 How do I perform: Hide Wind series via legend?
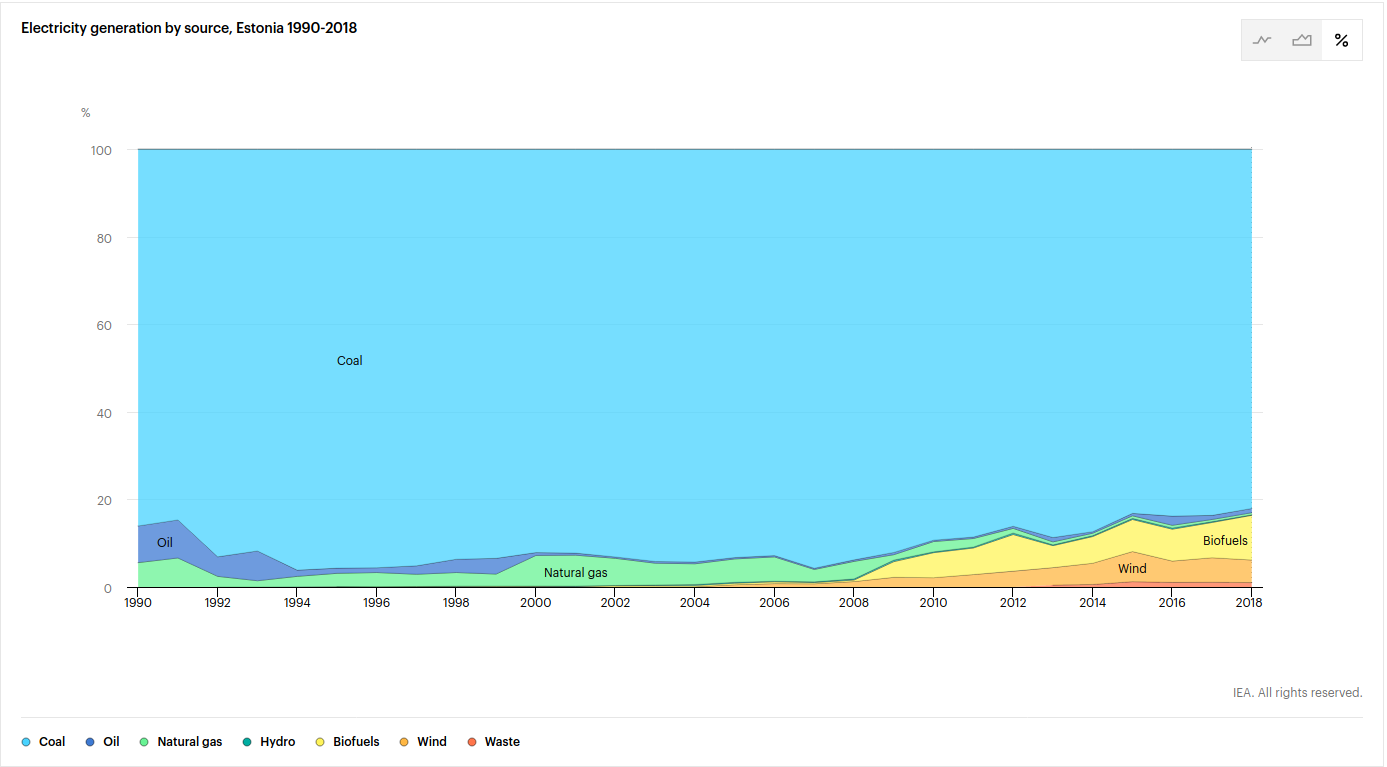coord(423,742)
